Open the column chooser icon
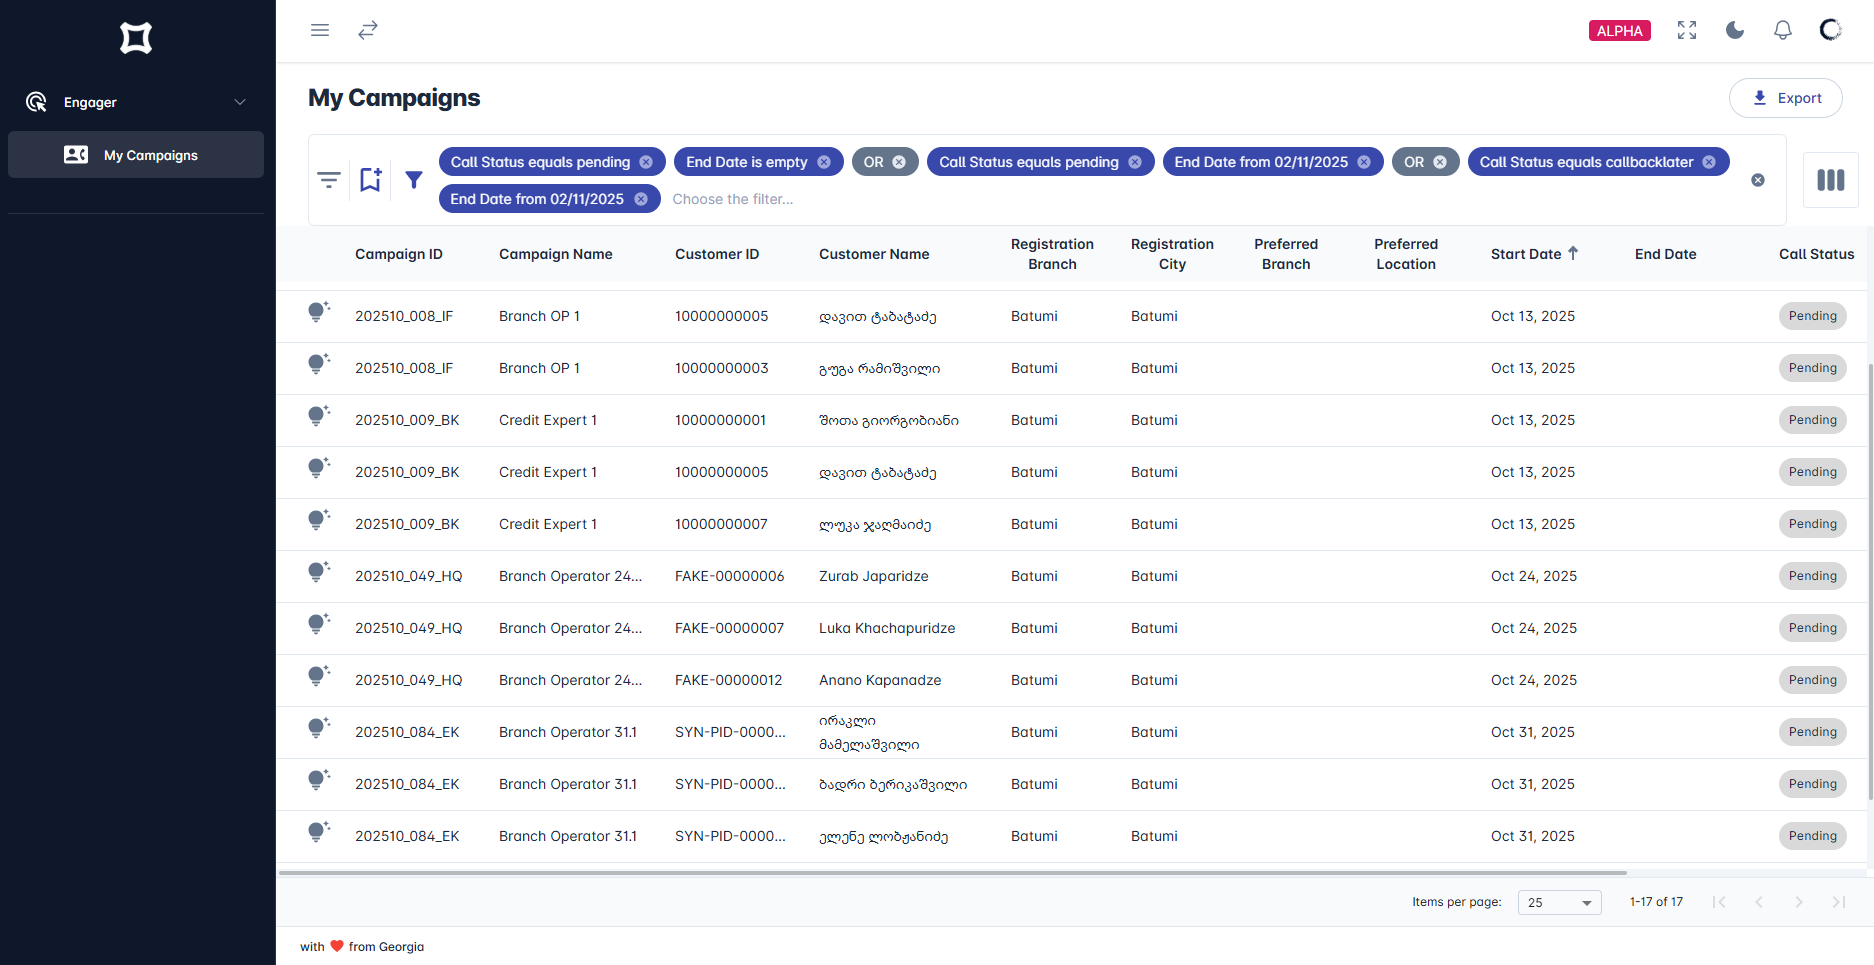Screen dimensions: 1874x965 [1831, 180]
